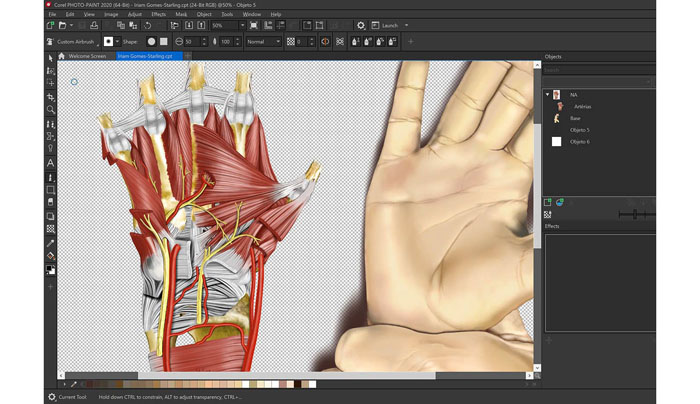Click the Pick tool arrow
Screen dimensions: 700x404
51,58
